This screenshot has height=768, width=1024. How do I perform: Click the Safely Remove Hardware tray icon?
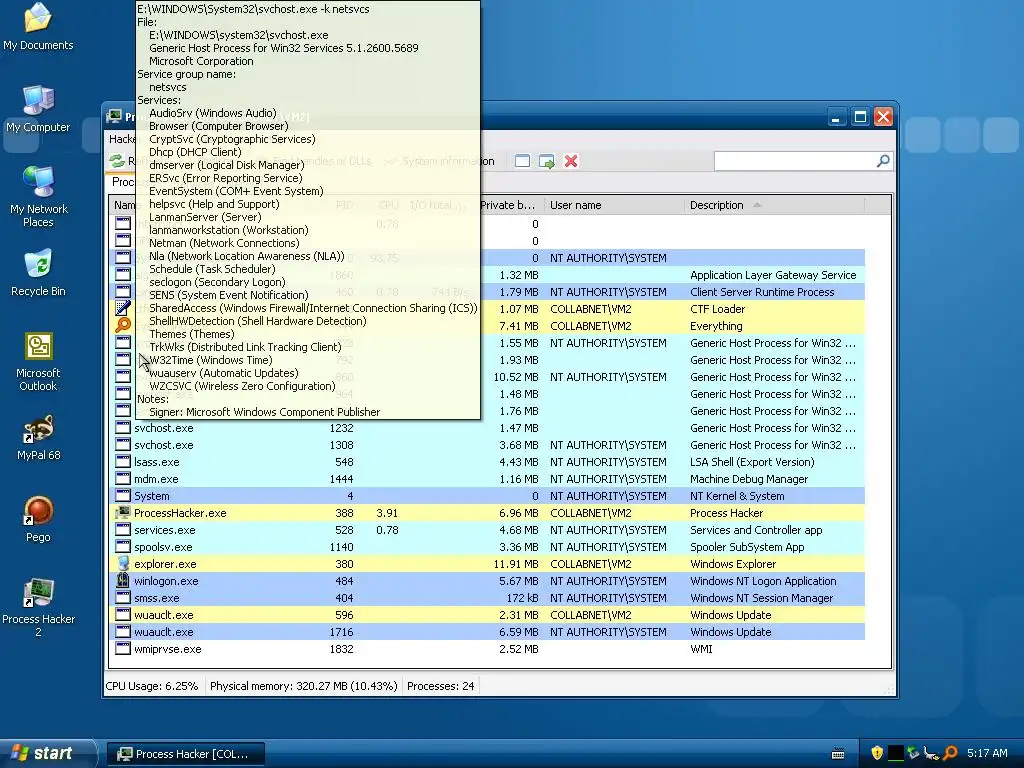click(913, 753)
